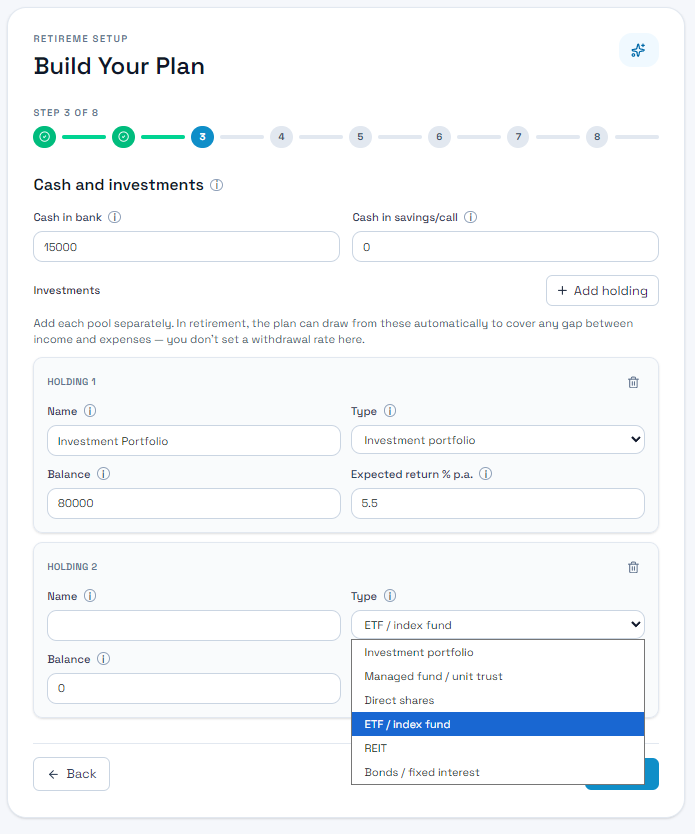695x834 pixels.
Task: Focus the Holding 2 Name field
Action: pos(194,626)
